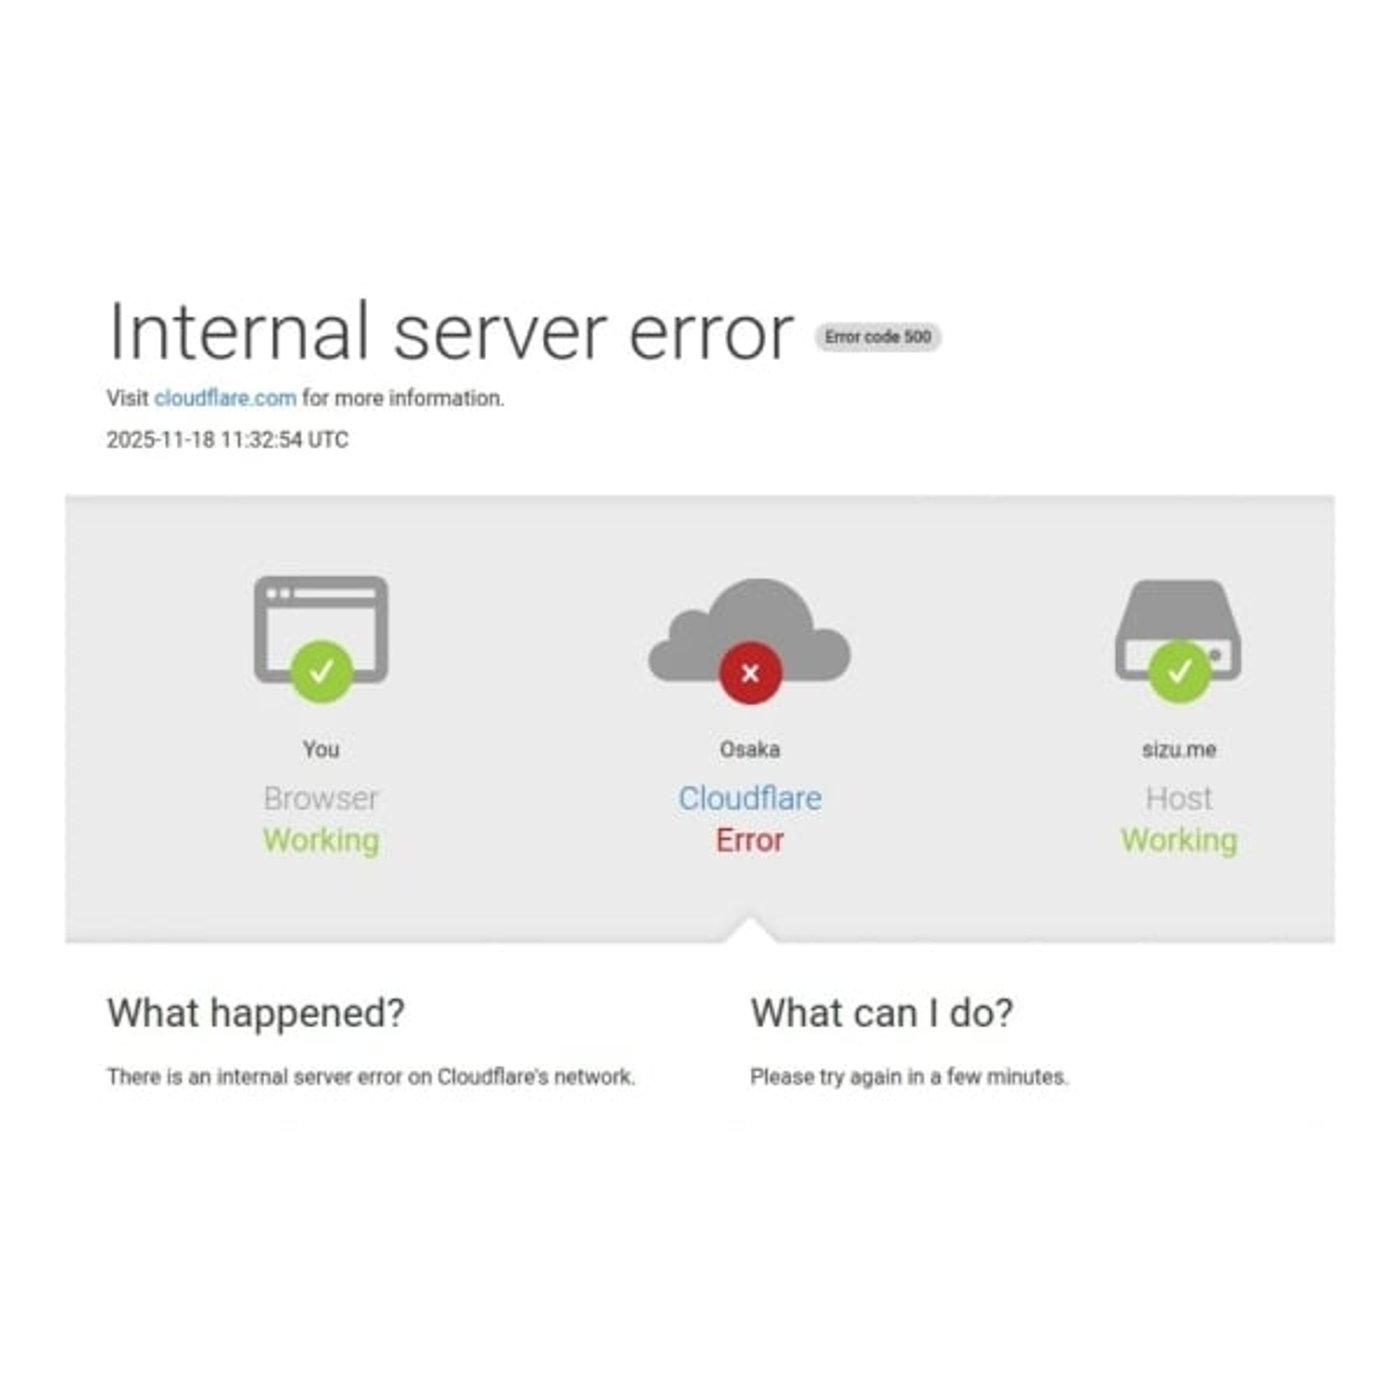Image resolution: width=1400 pixels, height=1400 pixels.
Task: Click the Osaka location label
Action: pos(750,749)
